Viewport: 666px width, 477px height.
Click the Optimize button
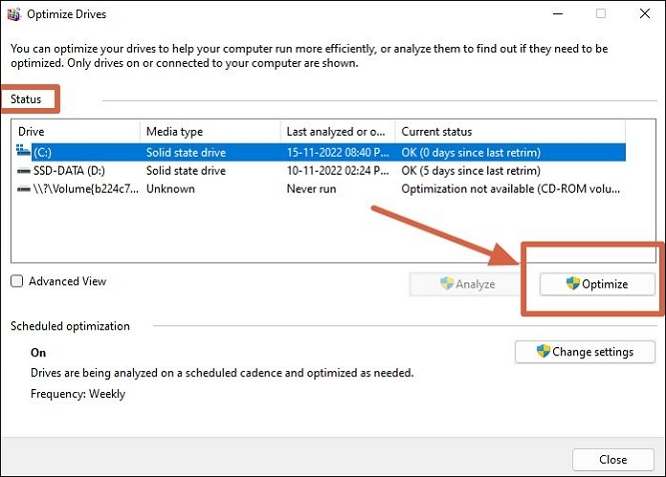click(x=597, y=284)
